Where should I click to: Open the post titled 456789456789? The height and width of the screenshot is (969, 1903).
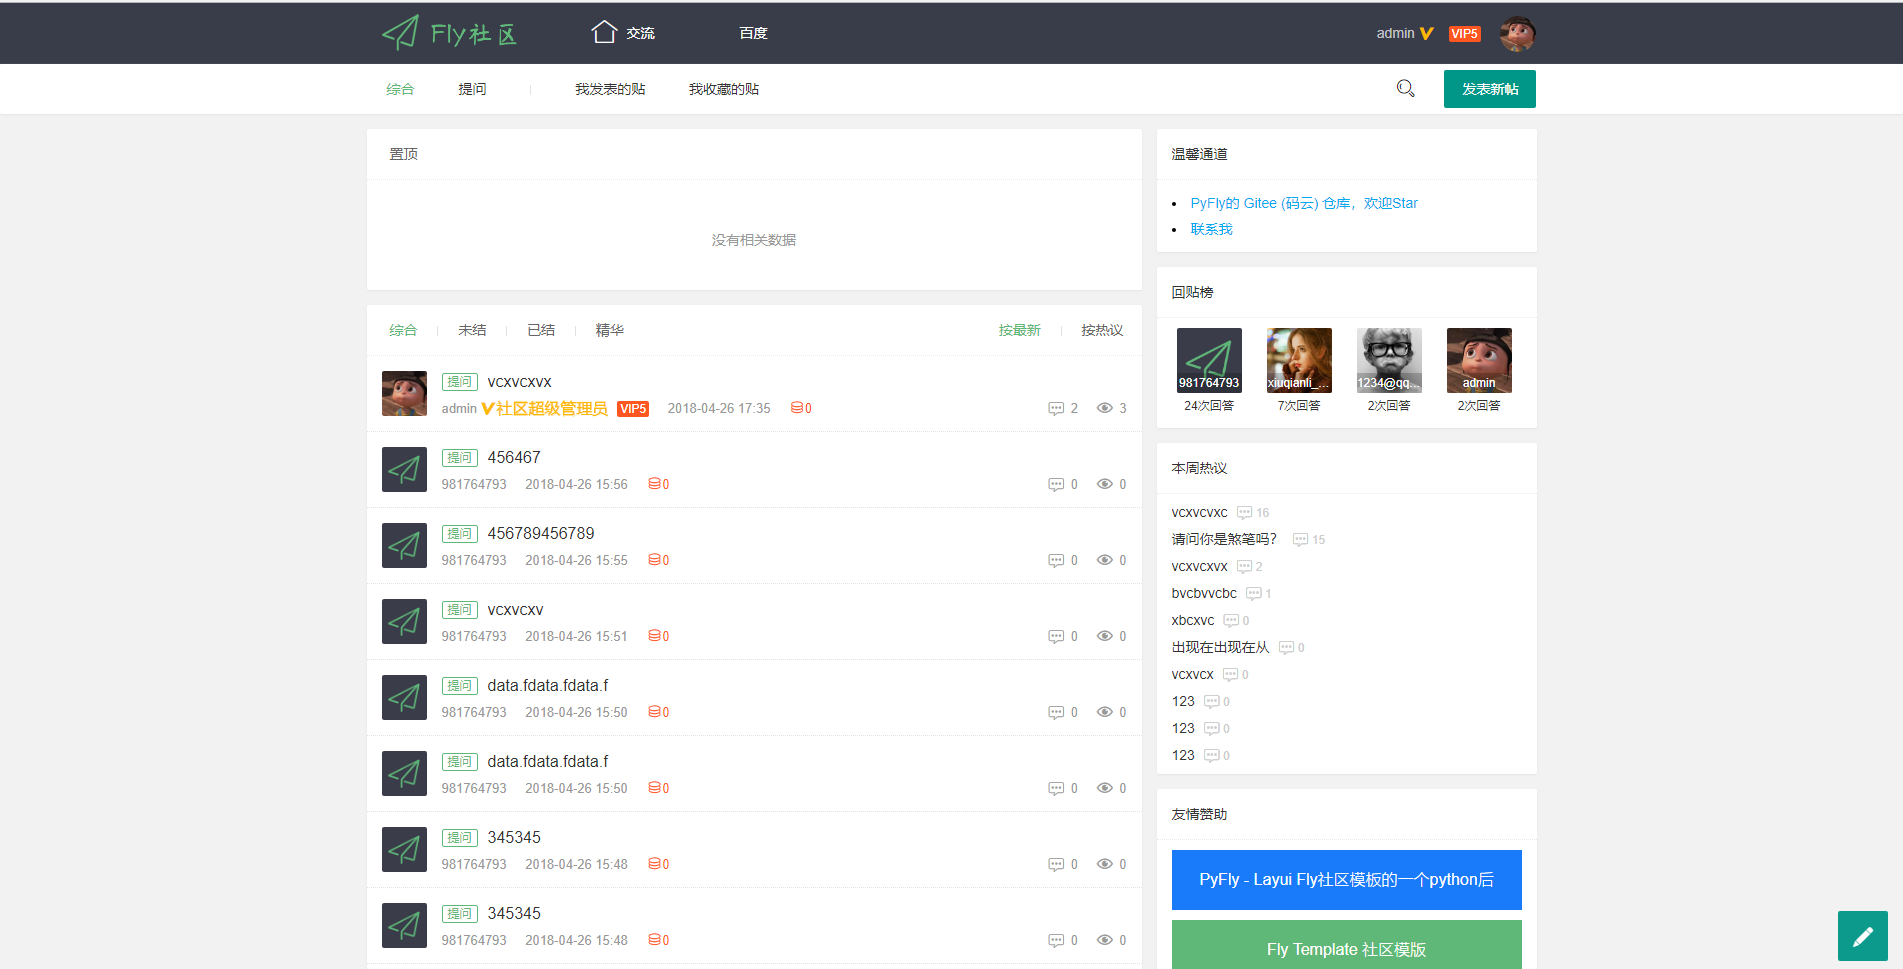541,534
